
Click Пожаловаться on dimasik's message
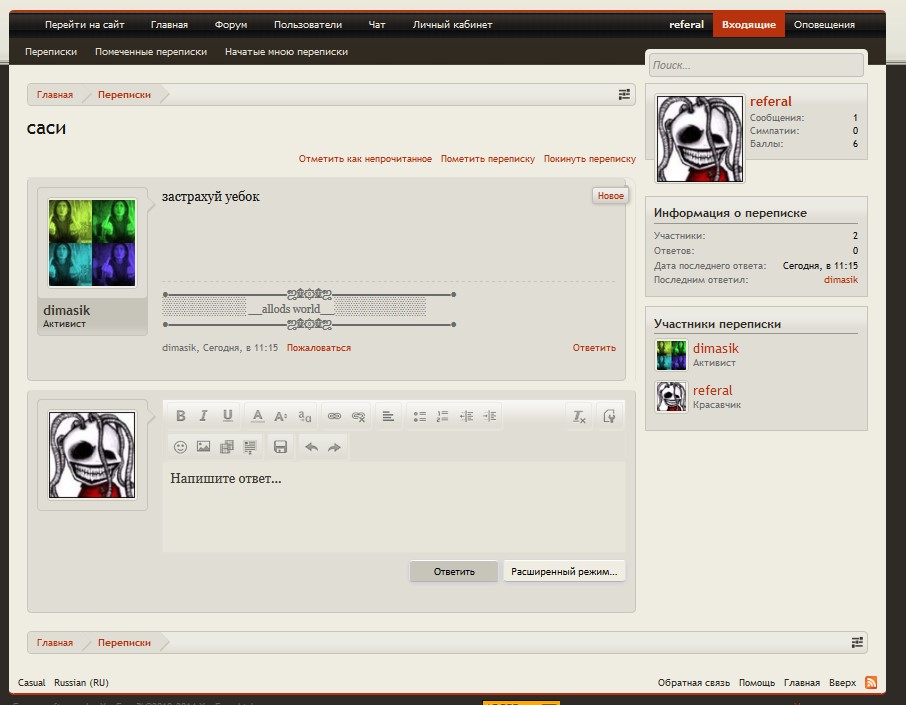point(318,347)
